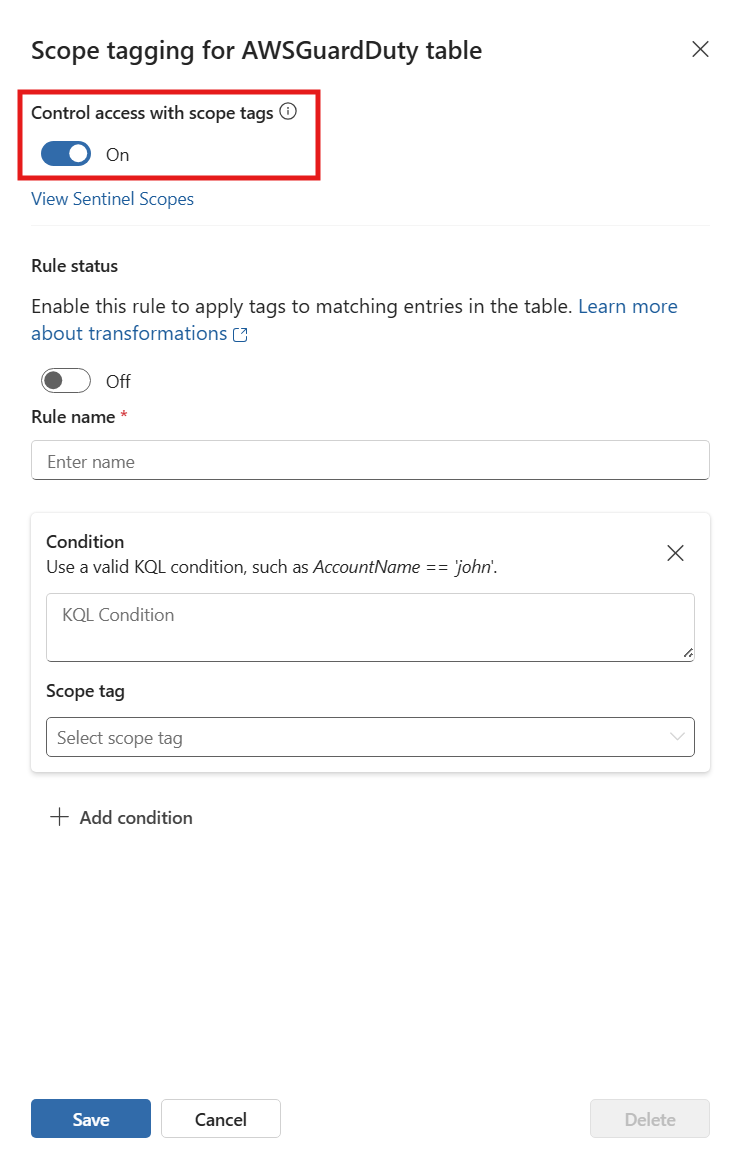Click the chevron arrow in Scope tag field
Viewport: 739px width, 1167px height.
(x=676, y=737)
